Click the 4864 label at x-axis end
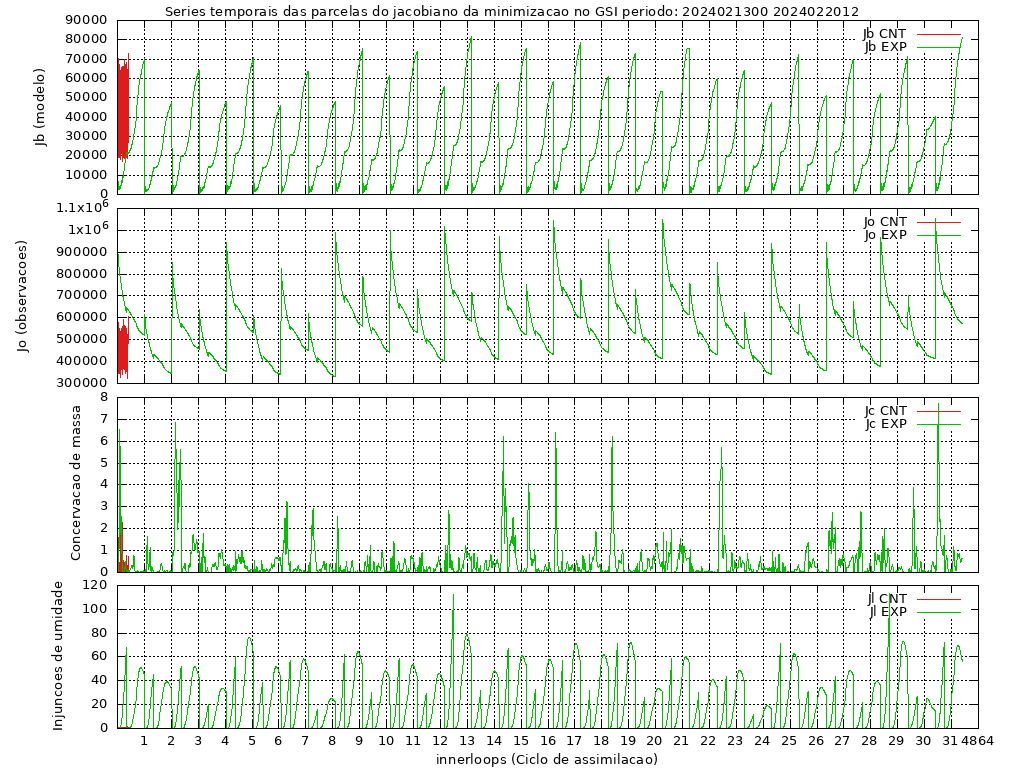Screen dimensions: 1024x768 click(978, 741)
